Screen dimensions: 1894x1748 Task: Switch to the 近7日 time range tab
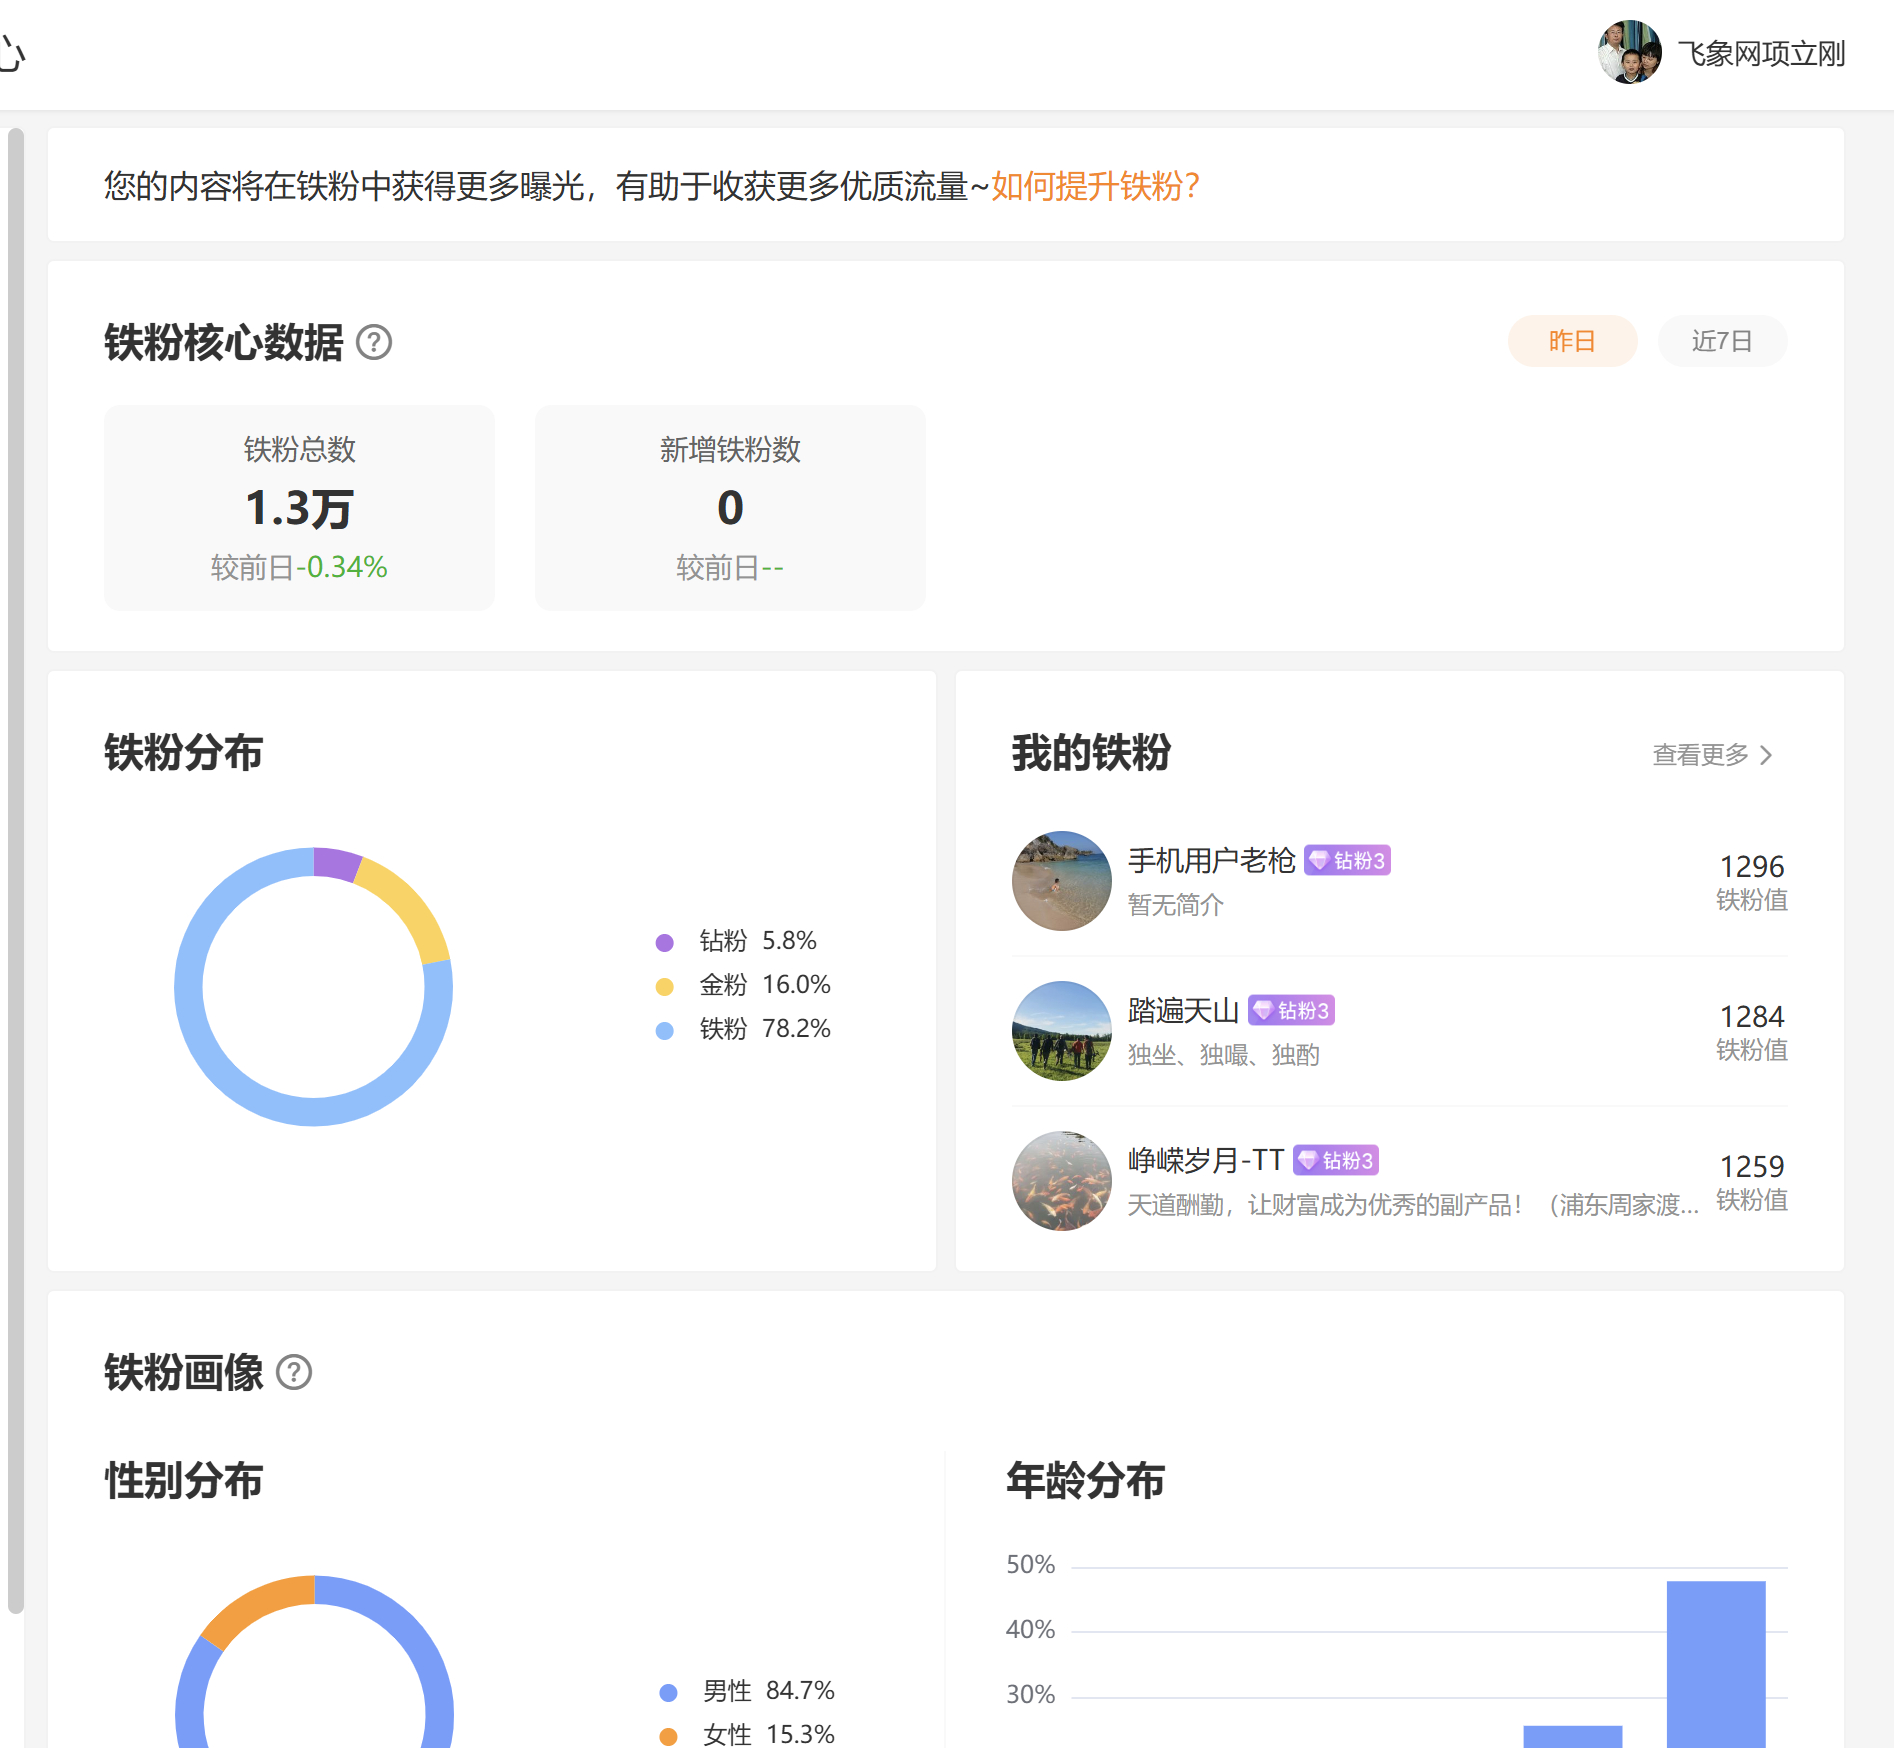pos(1722,341)
